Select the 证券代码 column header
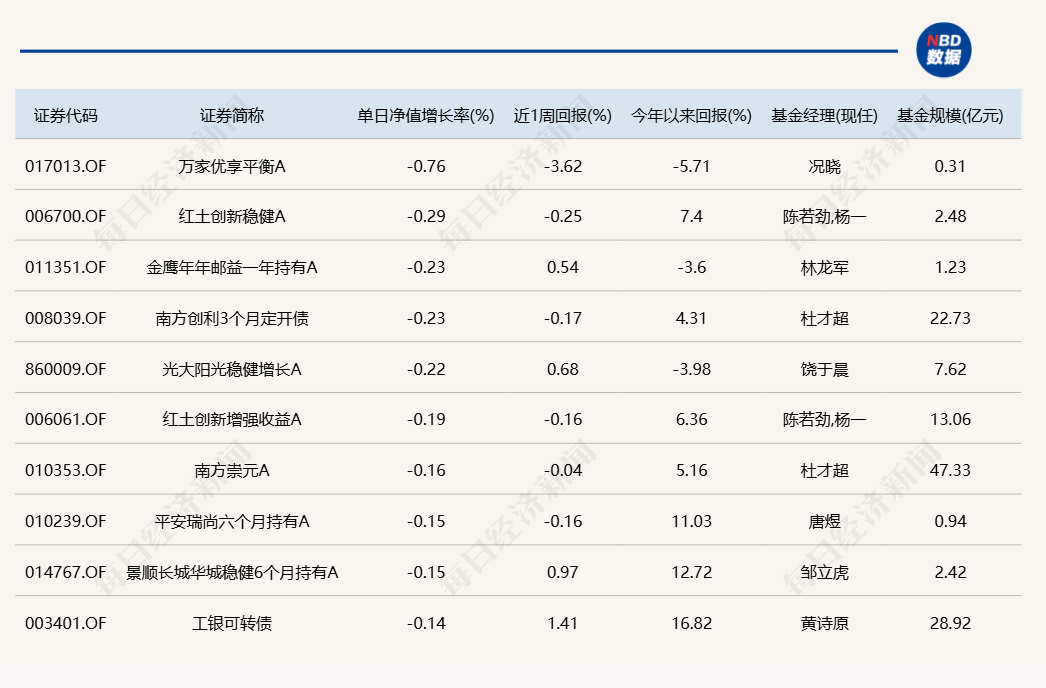The width and height of the screenshot is (1046, 688). [x=65, y=115]
